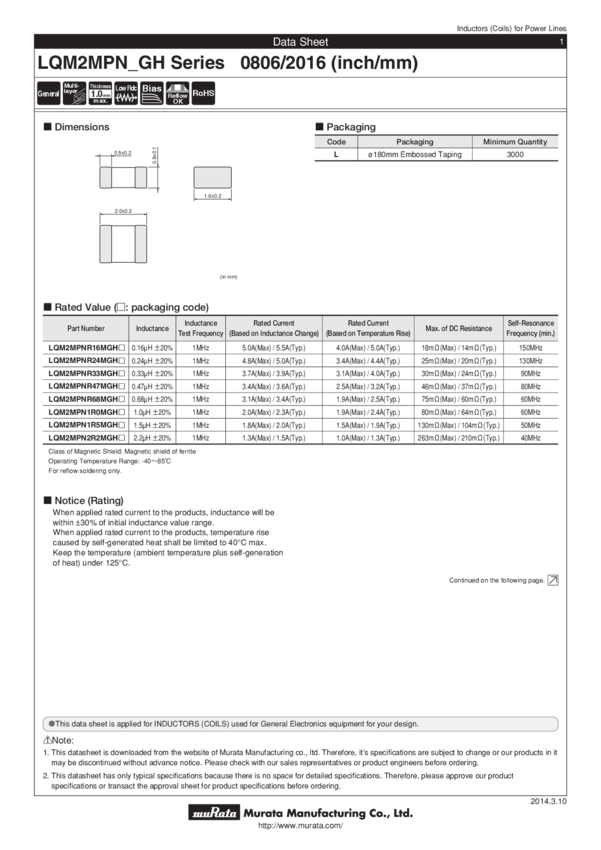Click the Murata logo at the bottom
Viewport: 601px width, 850px height.
[214, 812]
